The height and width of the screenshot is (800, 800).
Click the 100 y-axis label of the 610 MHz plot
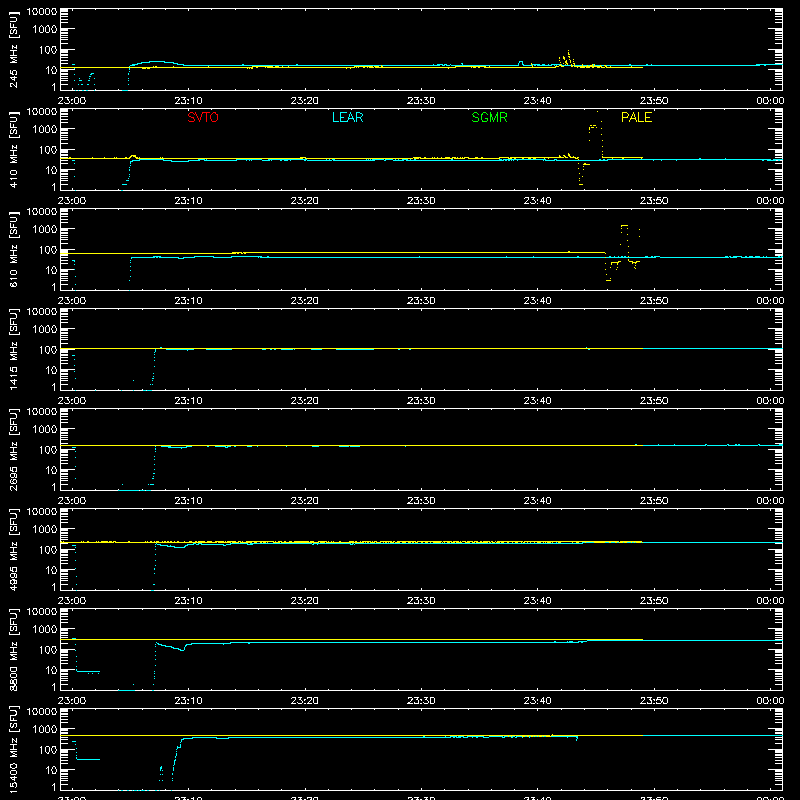(x=48, y=250)
